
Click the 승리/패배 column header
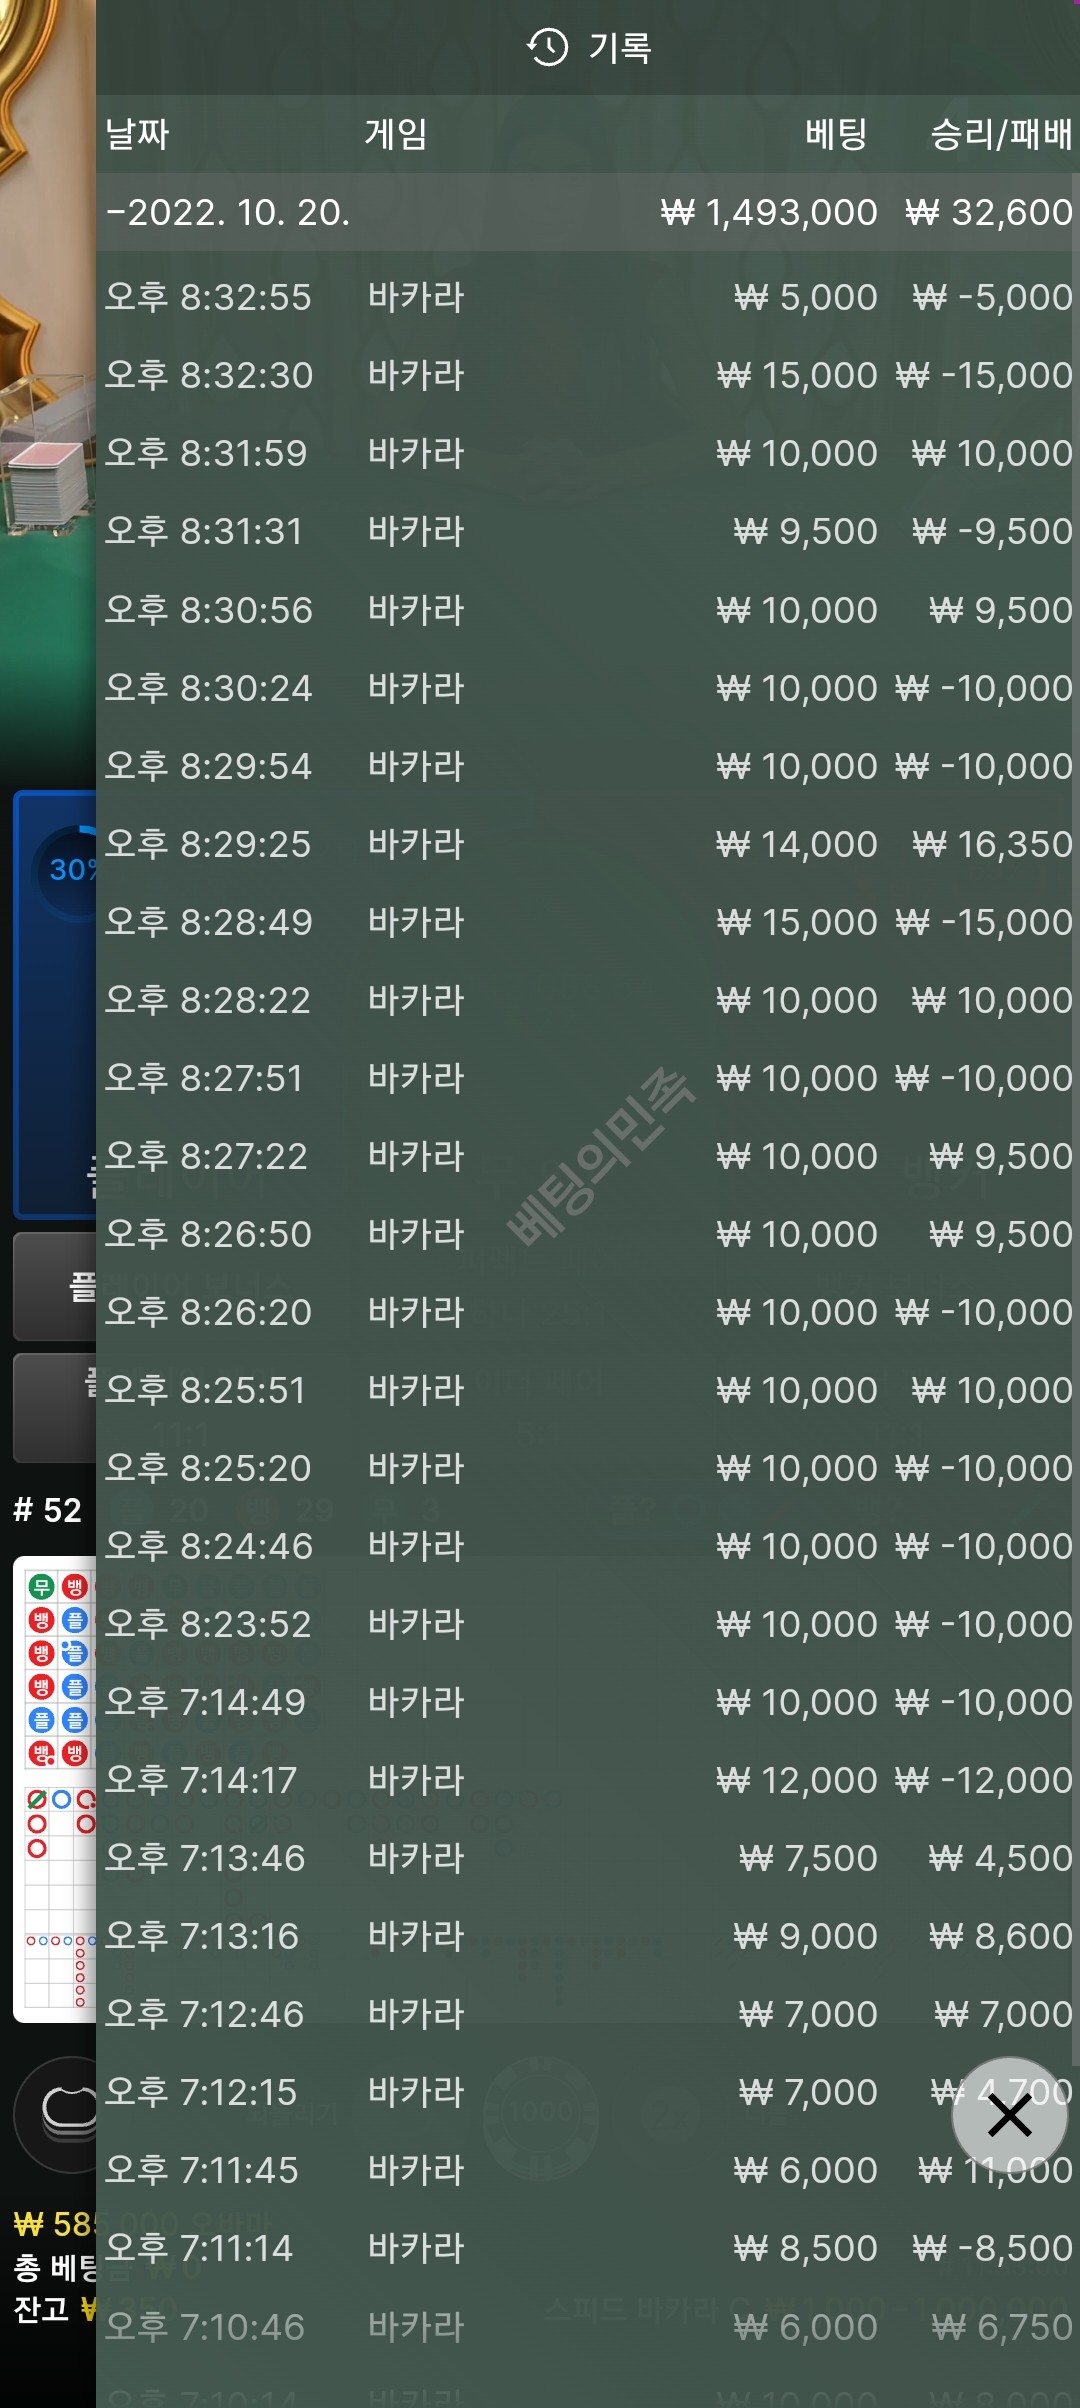(1001, 134)
